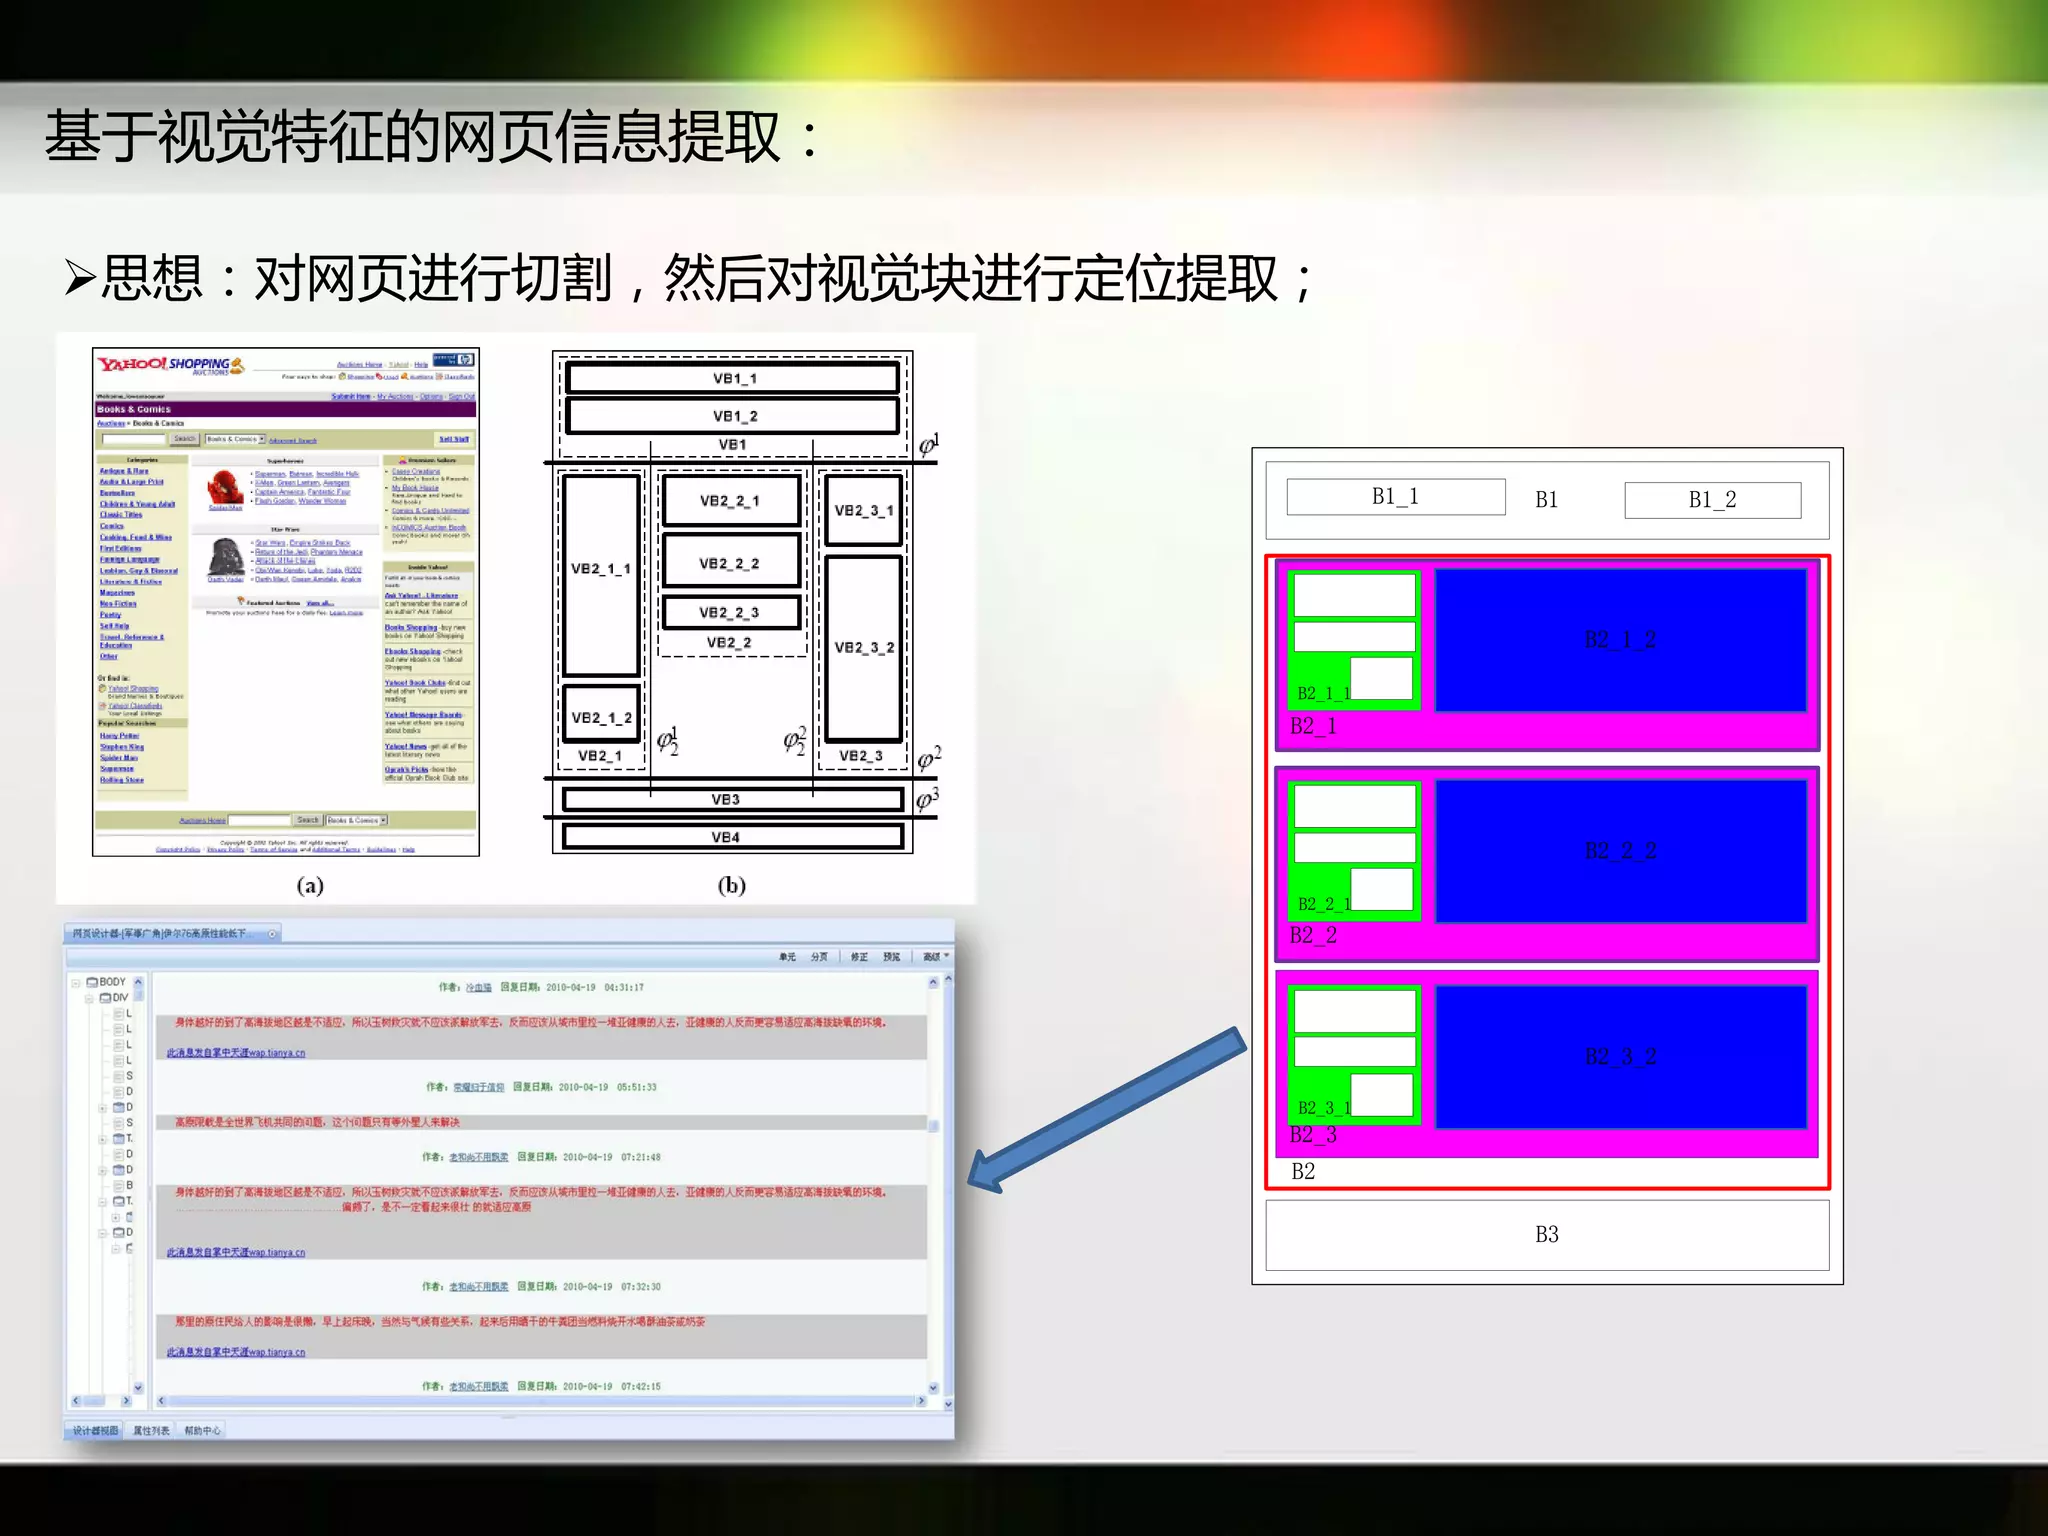Click the Yahoo Shopping logo in figure (a)
Screen dimensions: 2048x1536
(170, 365)
